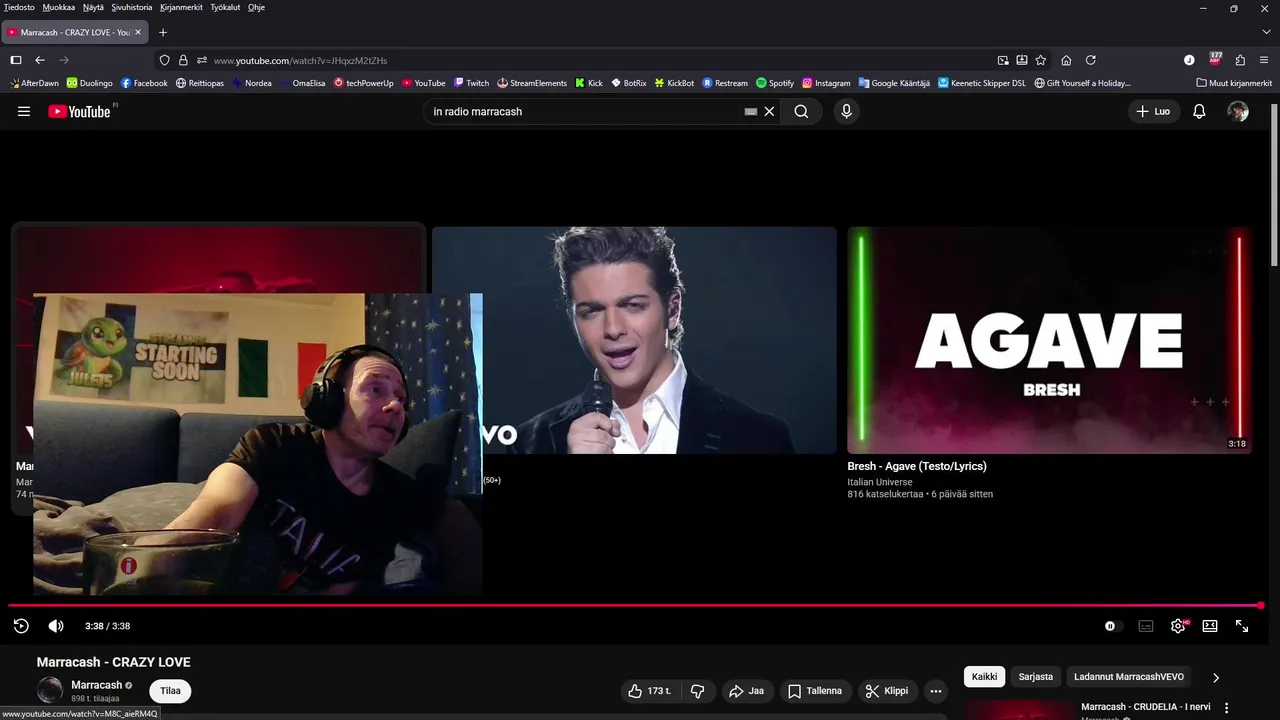Viewport: 1280px width, 720px height.
Task: Open Kirjanmerkit menu
Action: [181, 7]
